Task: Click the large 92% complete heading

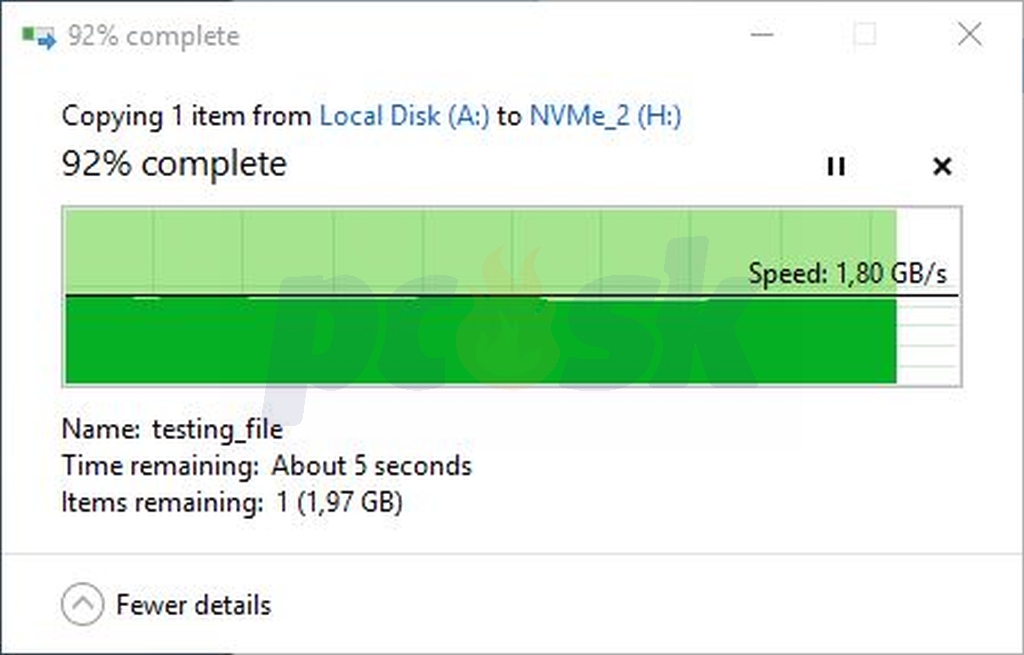Action: 174,164
